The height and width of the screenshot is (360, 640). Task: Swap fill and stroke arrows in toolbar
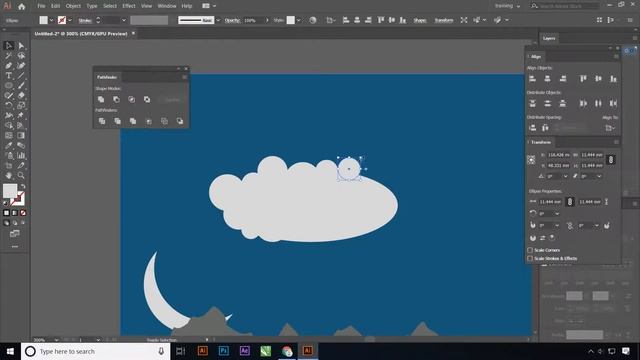click(23, 187)
